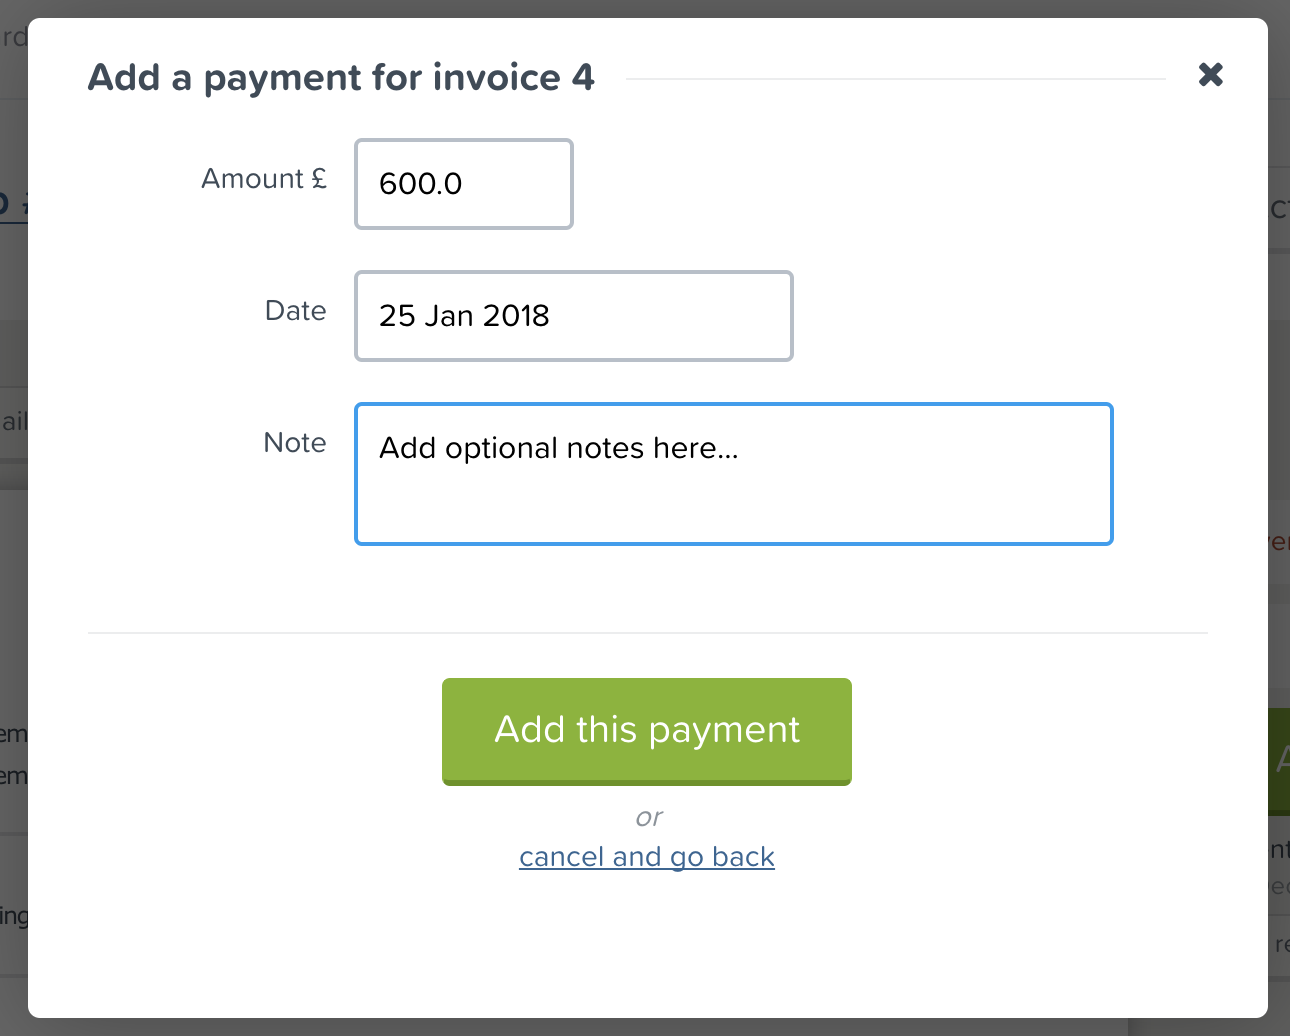Click the green Add this payment button

tap(646, 731)
